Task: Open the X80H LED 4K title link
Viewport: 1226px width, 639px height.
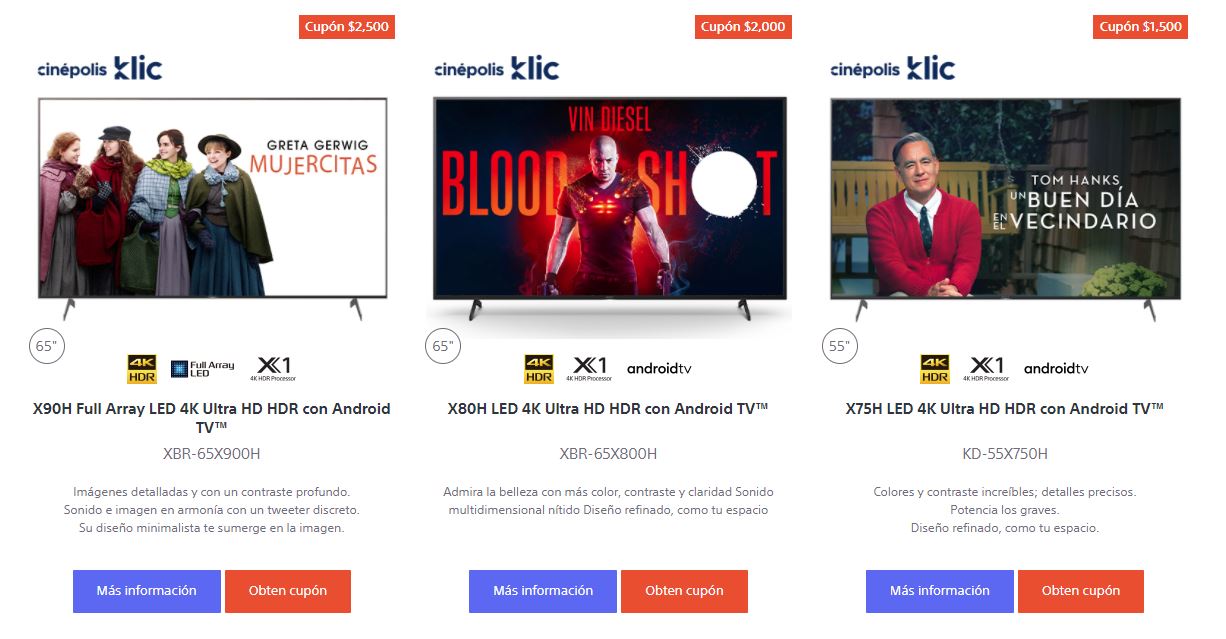Action: (x=608, y=409)
